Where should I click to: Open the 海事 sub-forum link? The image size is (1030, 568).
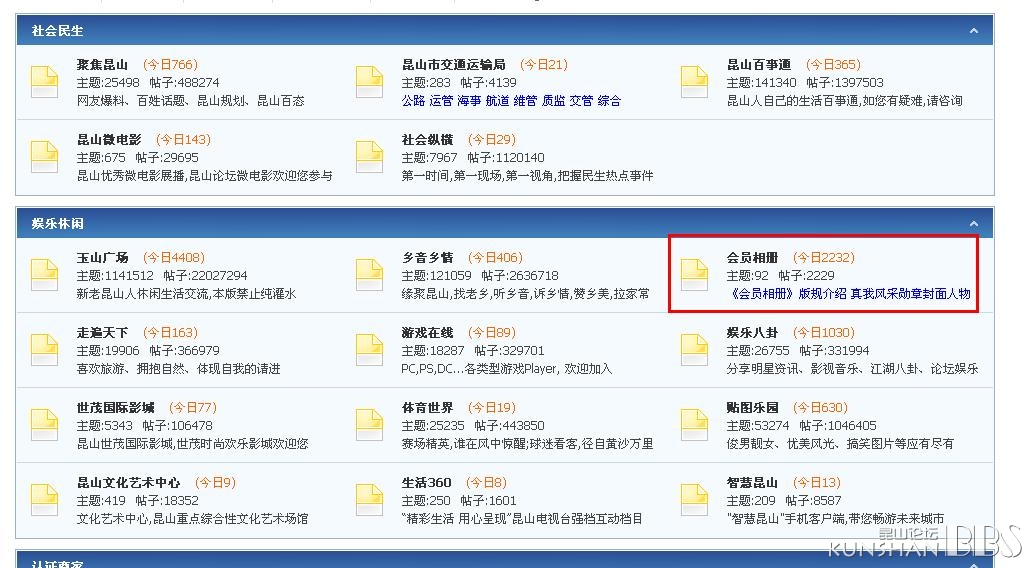pos(469,100)
